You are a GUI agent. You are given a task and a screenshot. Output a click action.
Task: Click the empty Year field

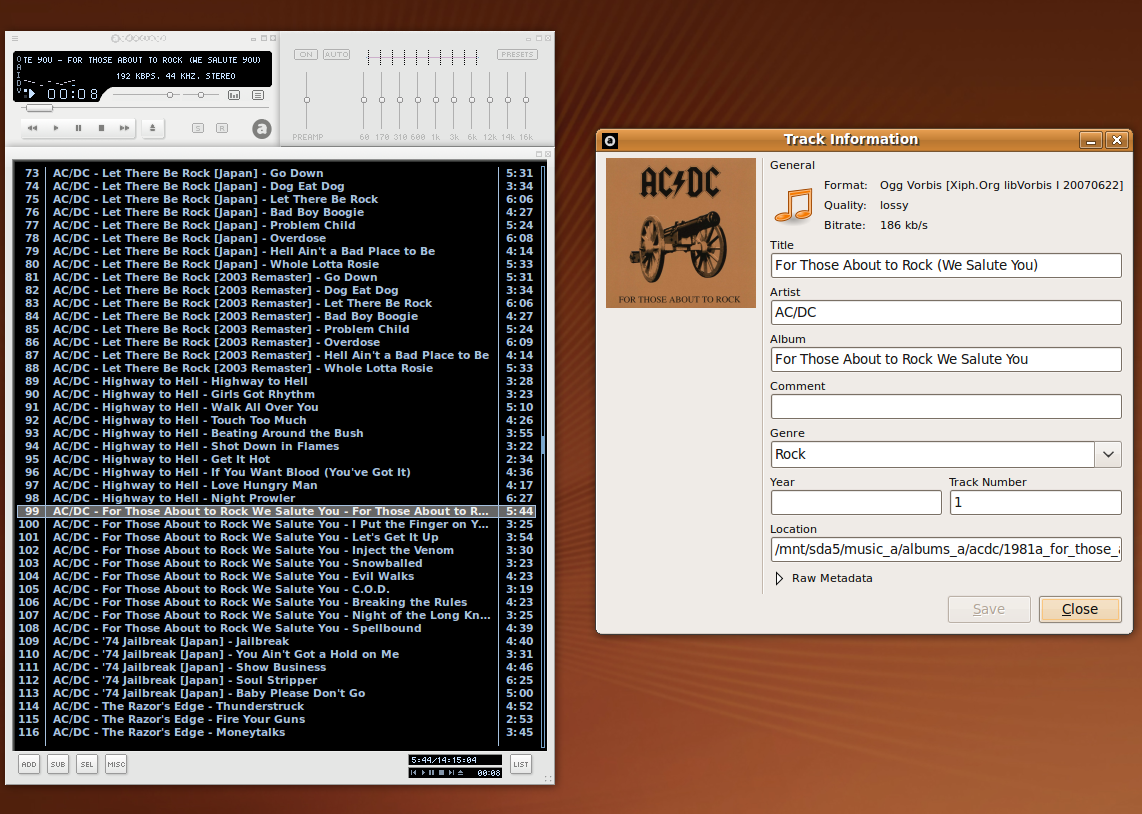(x=856, y=502)
